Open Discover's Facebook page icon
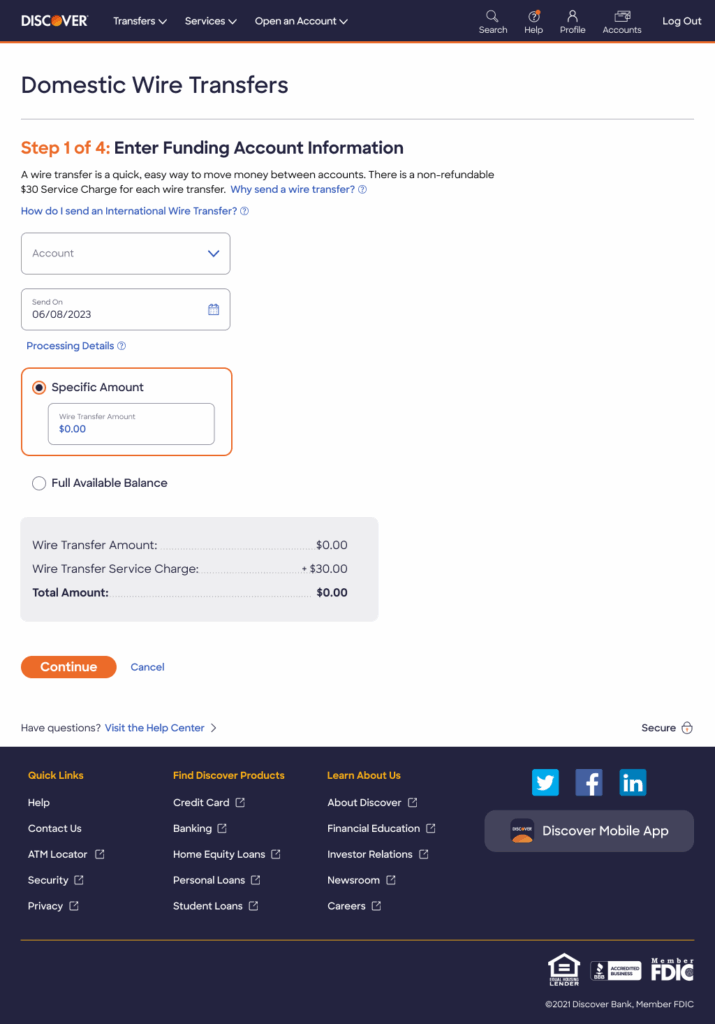 pos(589,783)
